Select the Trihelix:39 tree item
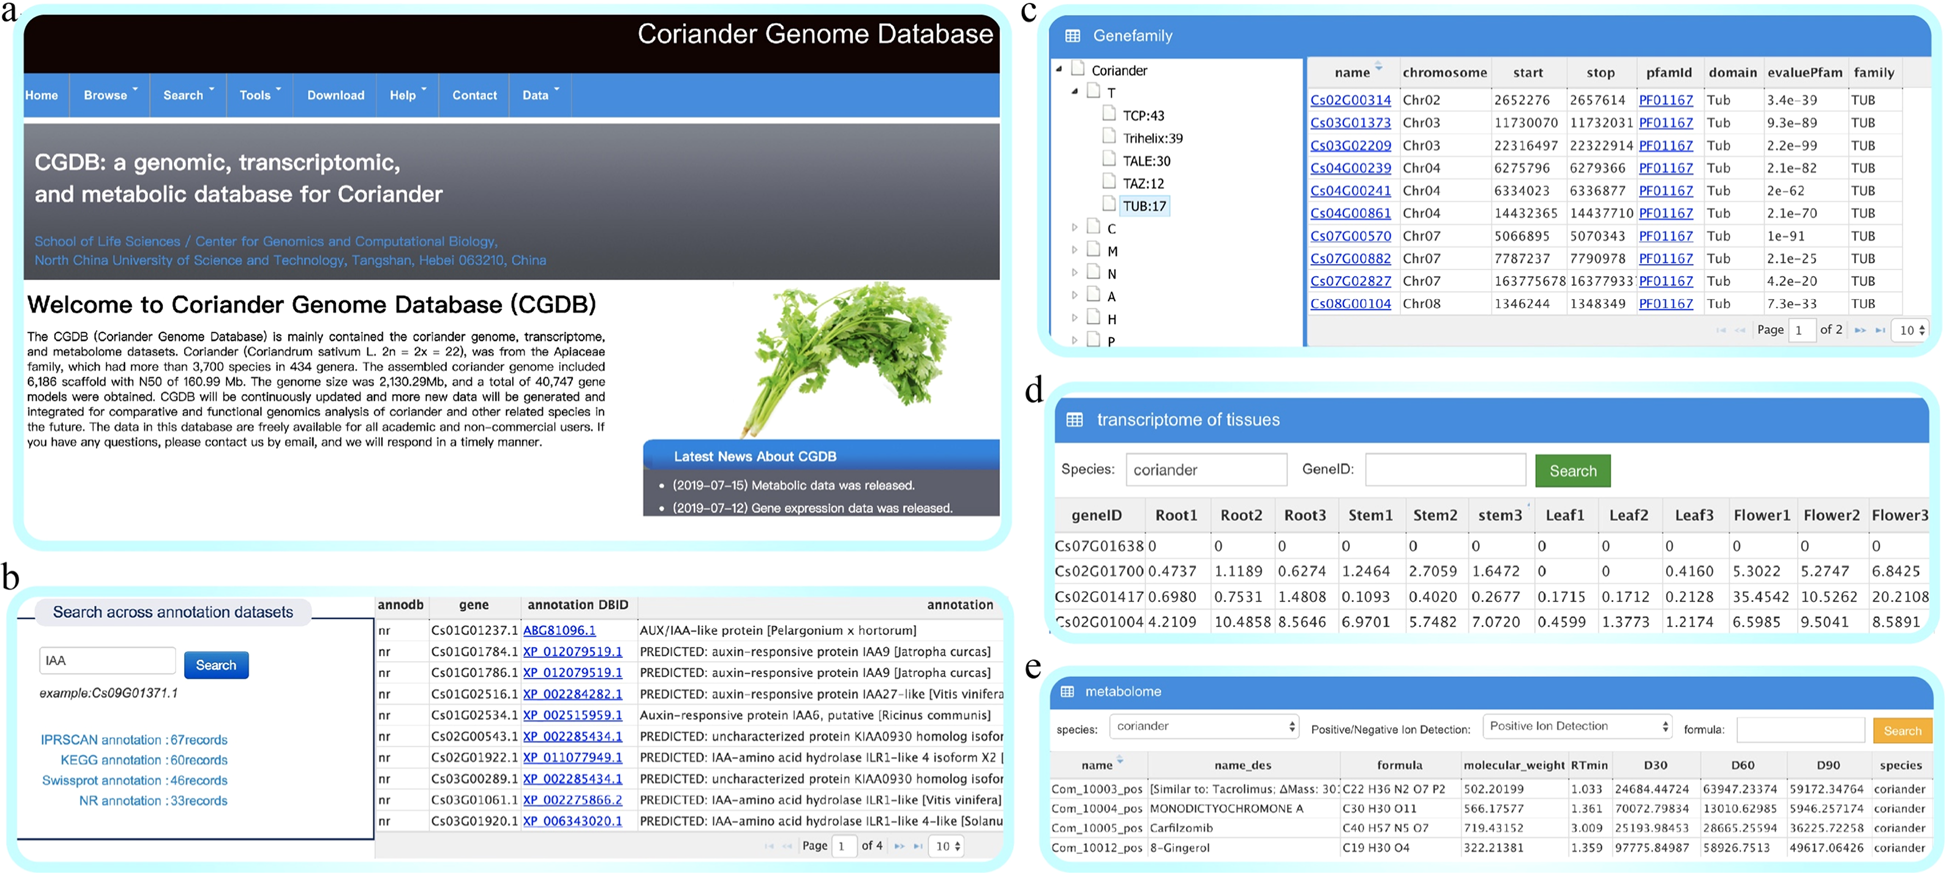The image size is (1945, 873). coord(1152,138)
